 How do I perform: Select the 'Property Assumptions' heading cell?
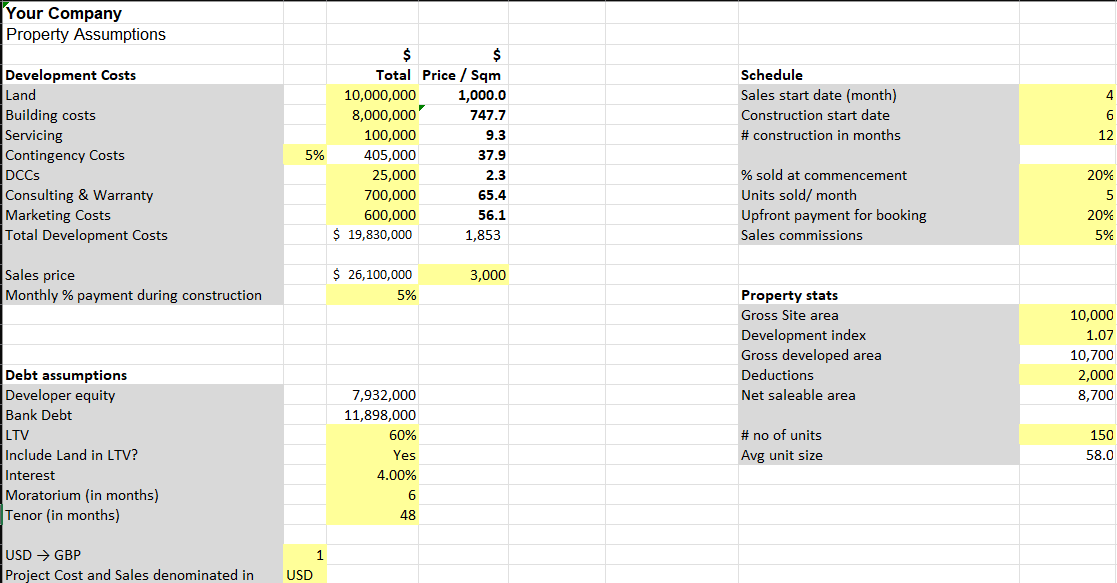click(142, 34)
